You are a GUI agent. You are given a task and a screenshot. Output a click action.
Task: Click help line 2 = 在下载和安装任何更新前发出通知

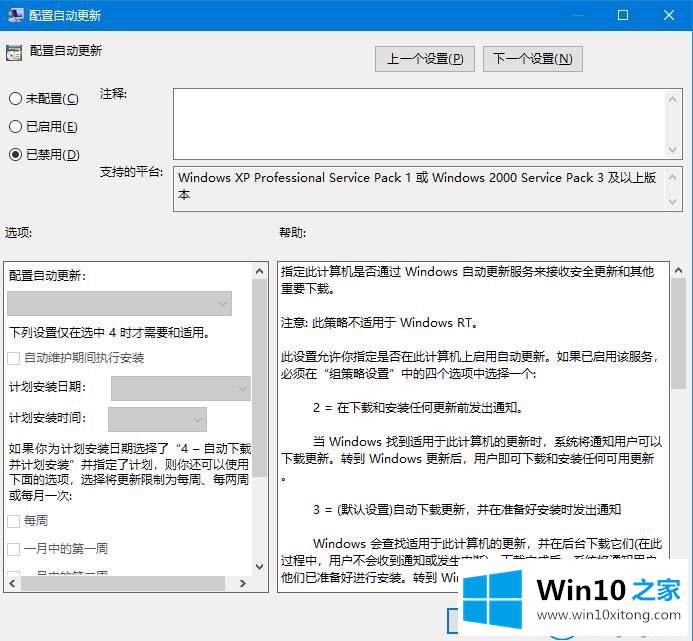418,408
